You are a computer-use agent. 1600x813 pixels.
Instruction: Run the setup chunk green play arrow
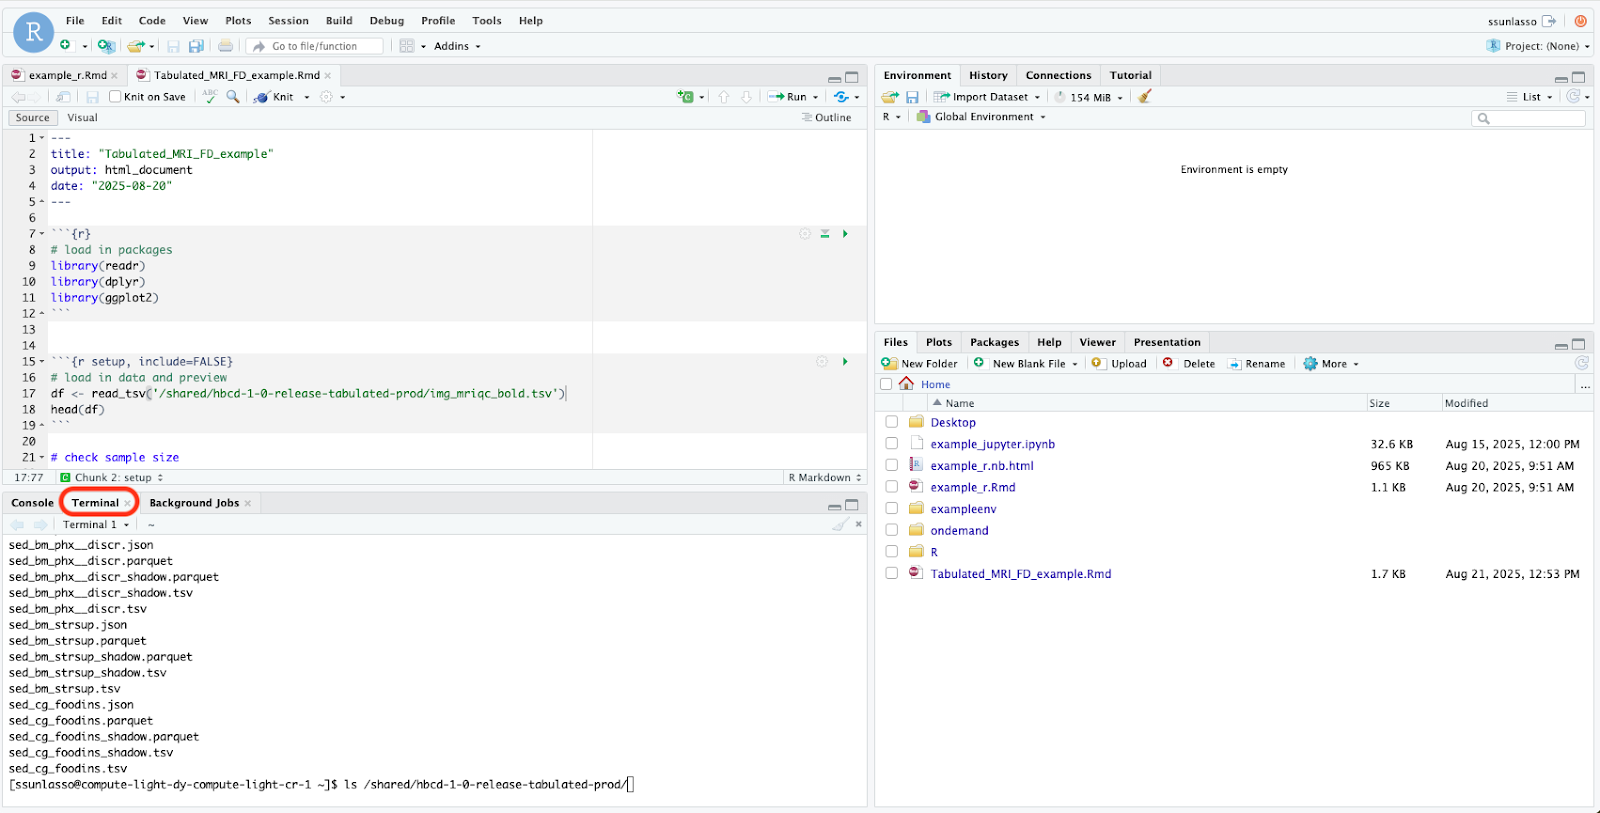click(x=845, y=362)
